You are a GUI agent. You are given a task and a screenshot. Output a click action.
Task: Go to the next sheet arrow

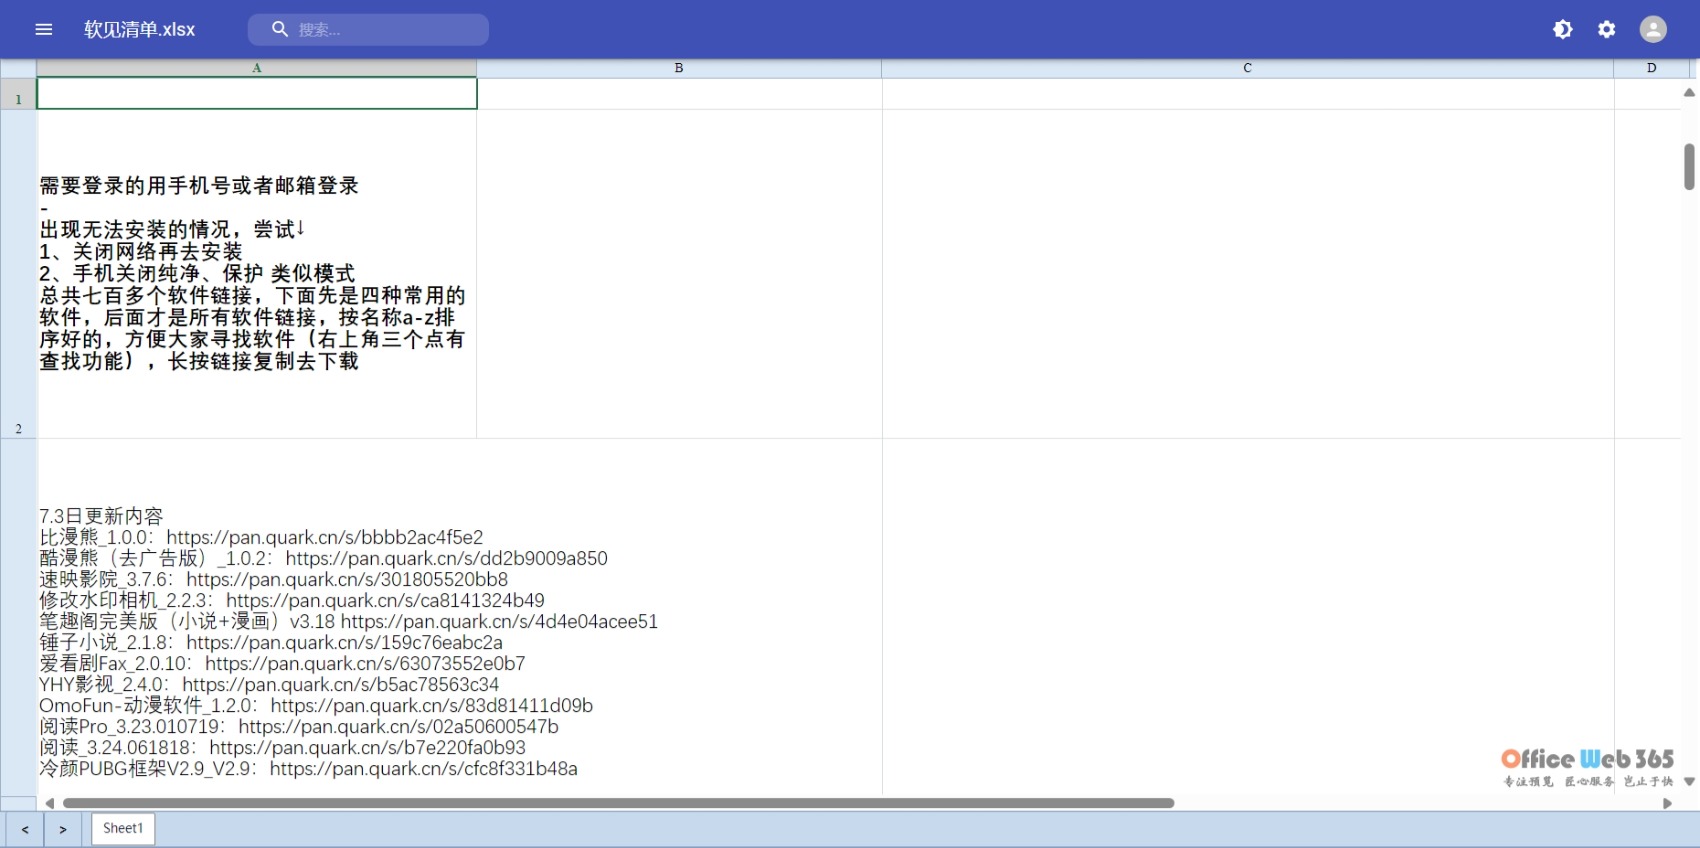coord(63,829)
